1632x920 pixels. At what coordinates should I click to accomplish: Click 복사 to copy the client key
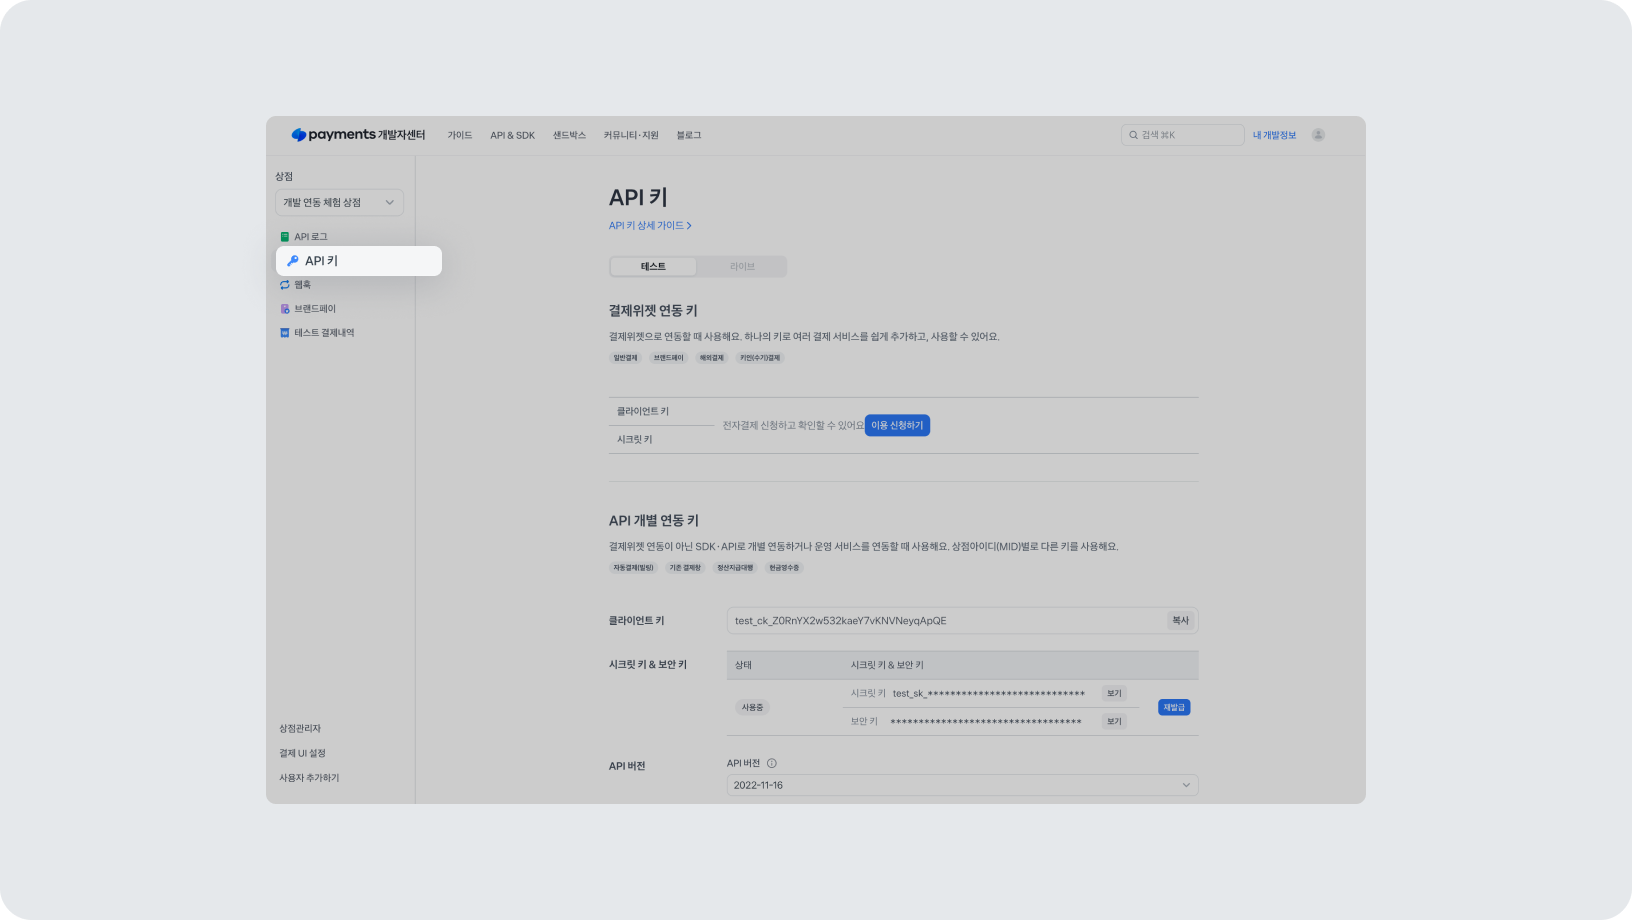click(x=1180, y=620)
